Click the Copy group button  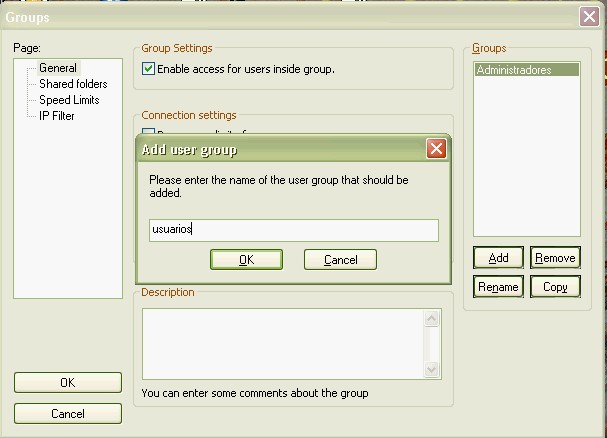pos(555,287)
